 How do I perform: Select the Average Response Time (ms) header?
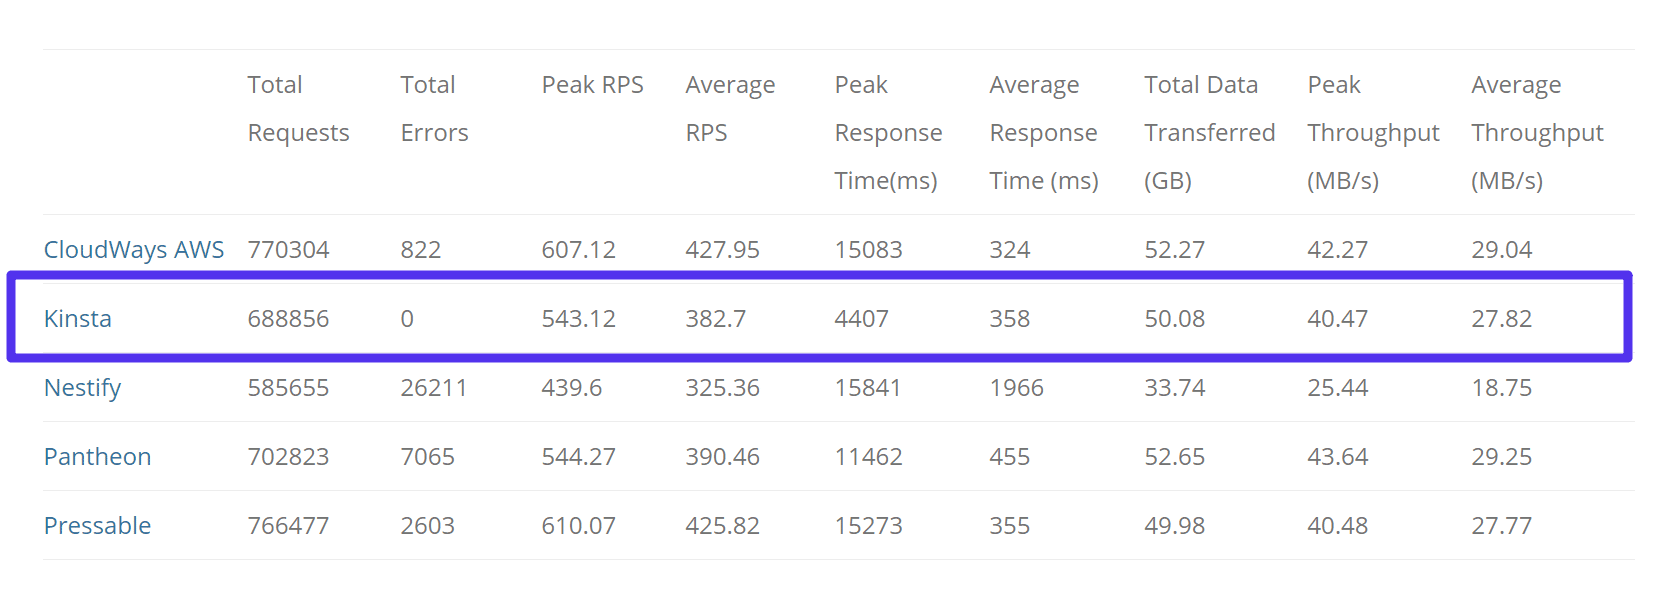[x=1043, y=133]
